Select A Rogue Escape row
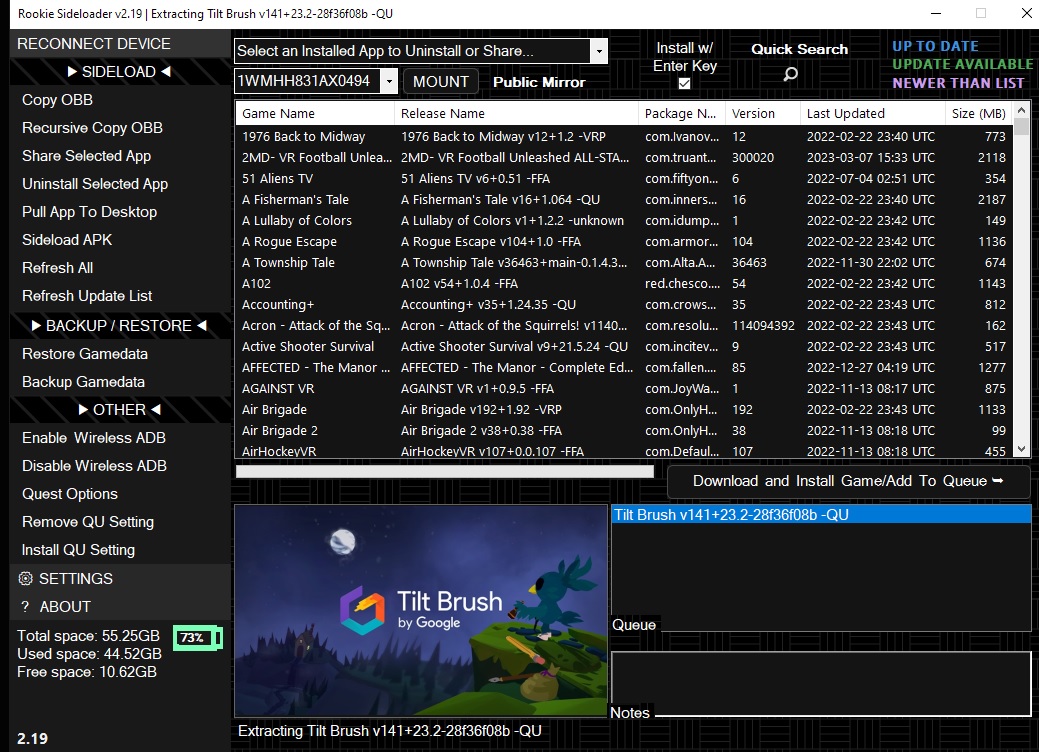Viewport: 1039px width, 752px height. pos(624,242)
